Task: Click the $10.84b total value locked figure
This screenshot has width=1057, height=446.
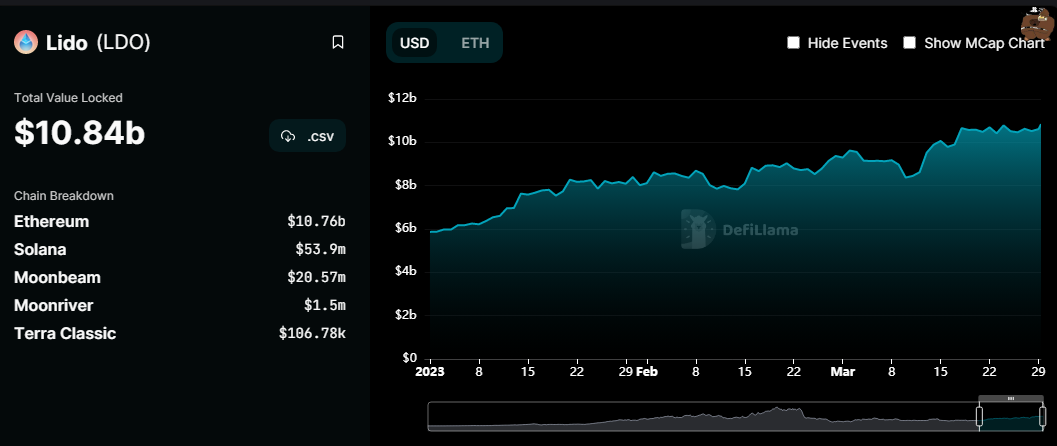Action: click(x=80, y=133)
